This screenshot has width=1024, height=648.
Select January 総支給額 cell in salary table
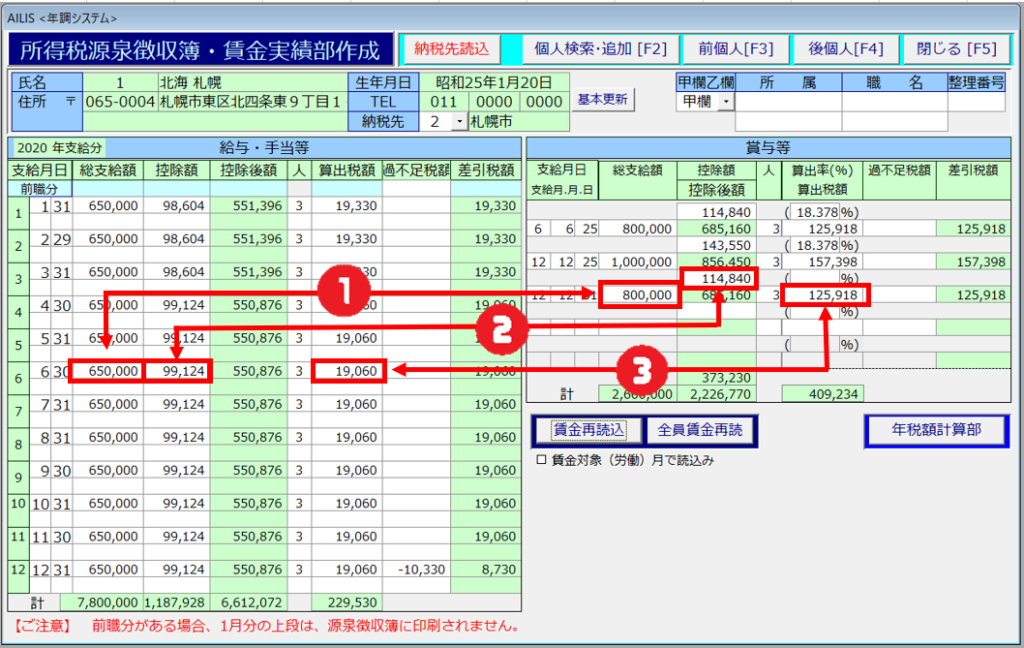coord(107,206)
